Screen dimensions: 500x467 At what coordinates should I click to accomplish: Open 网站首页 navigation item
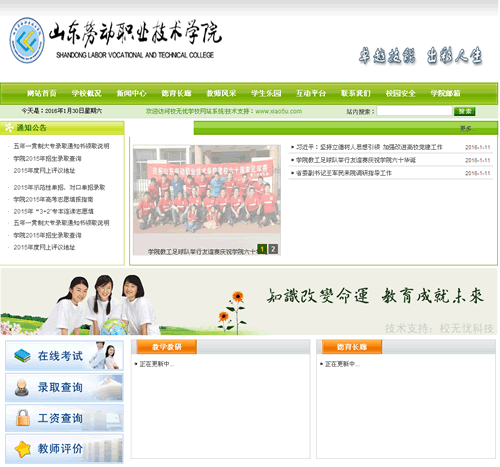tap(42, 93)
